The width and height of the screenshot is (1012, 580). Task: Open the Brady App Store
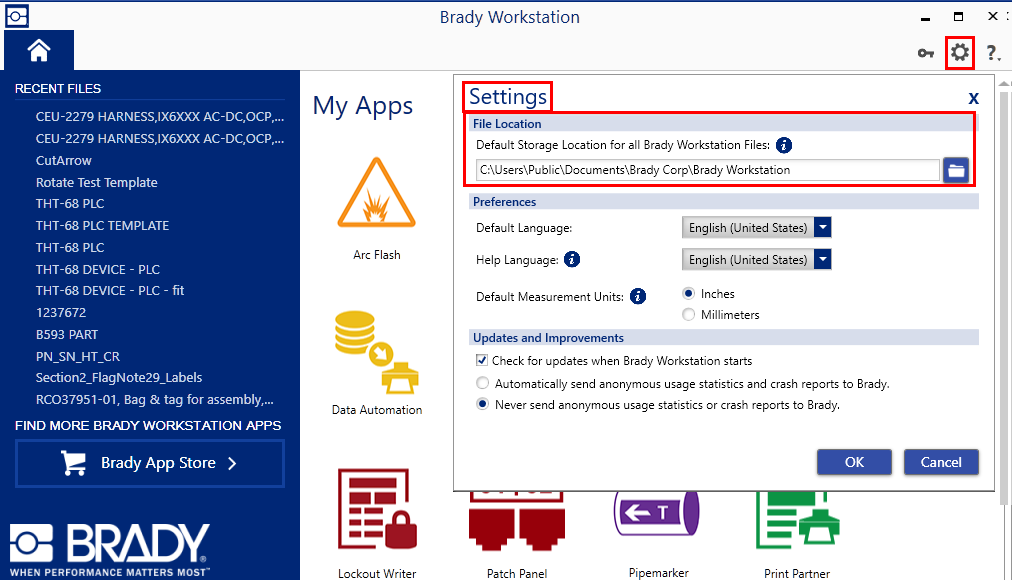coord(150,463)
